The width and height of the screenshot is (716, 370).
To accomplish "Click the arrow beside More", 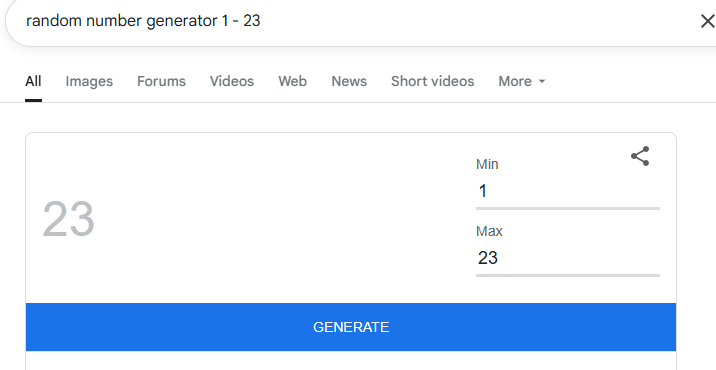I will pos(542,81).
